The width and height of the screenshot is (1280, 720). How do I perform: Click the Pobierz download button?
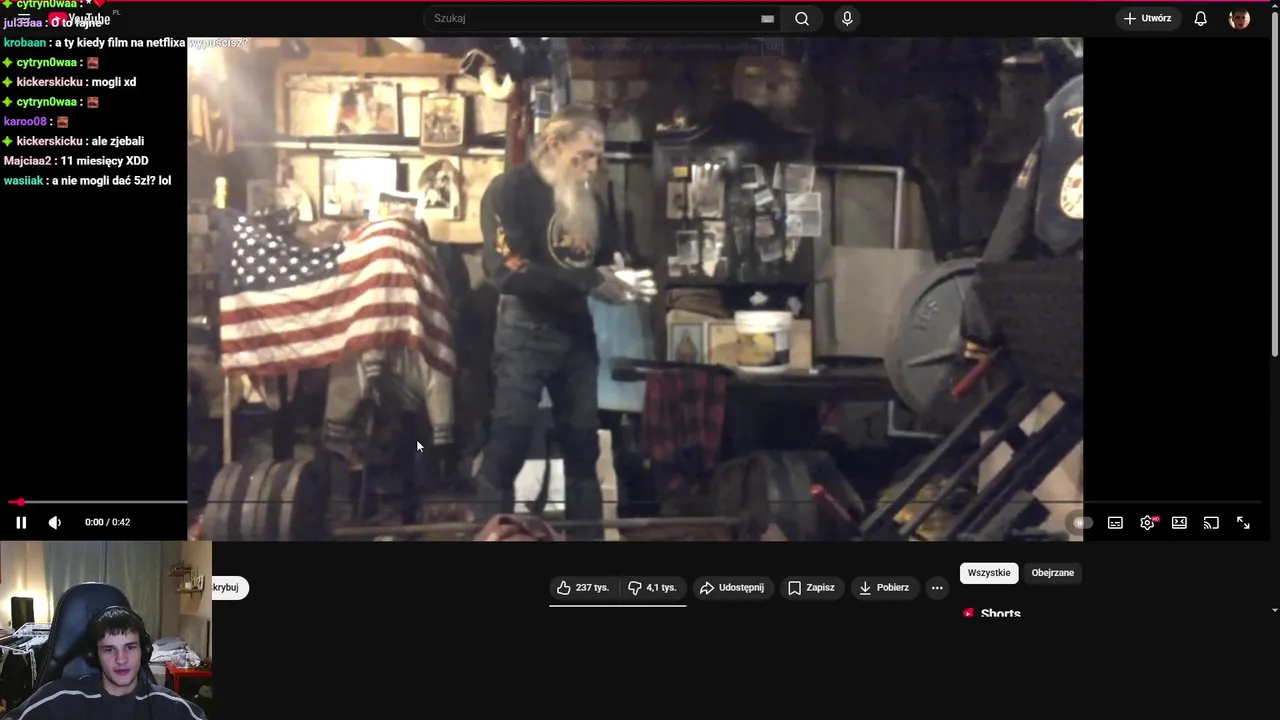tap(884, 588)
